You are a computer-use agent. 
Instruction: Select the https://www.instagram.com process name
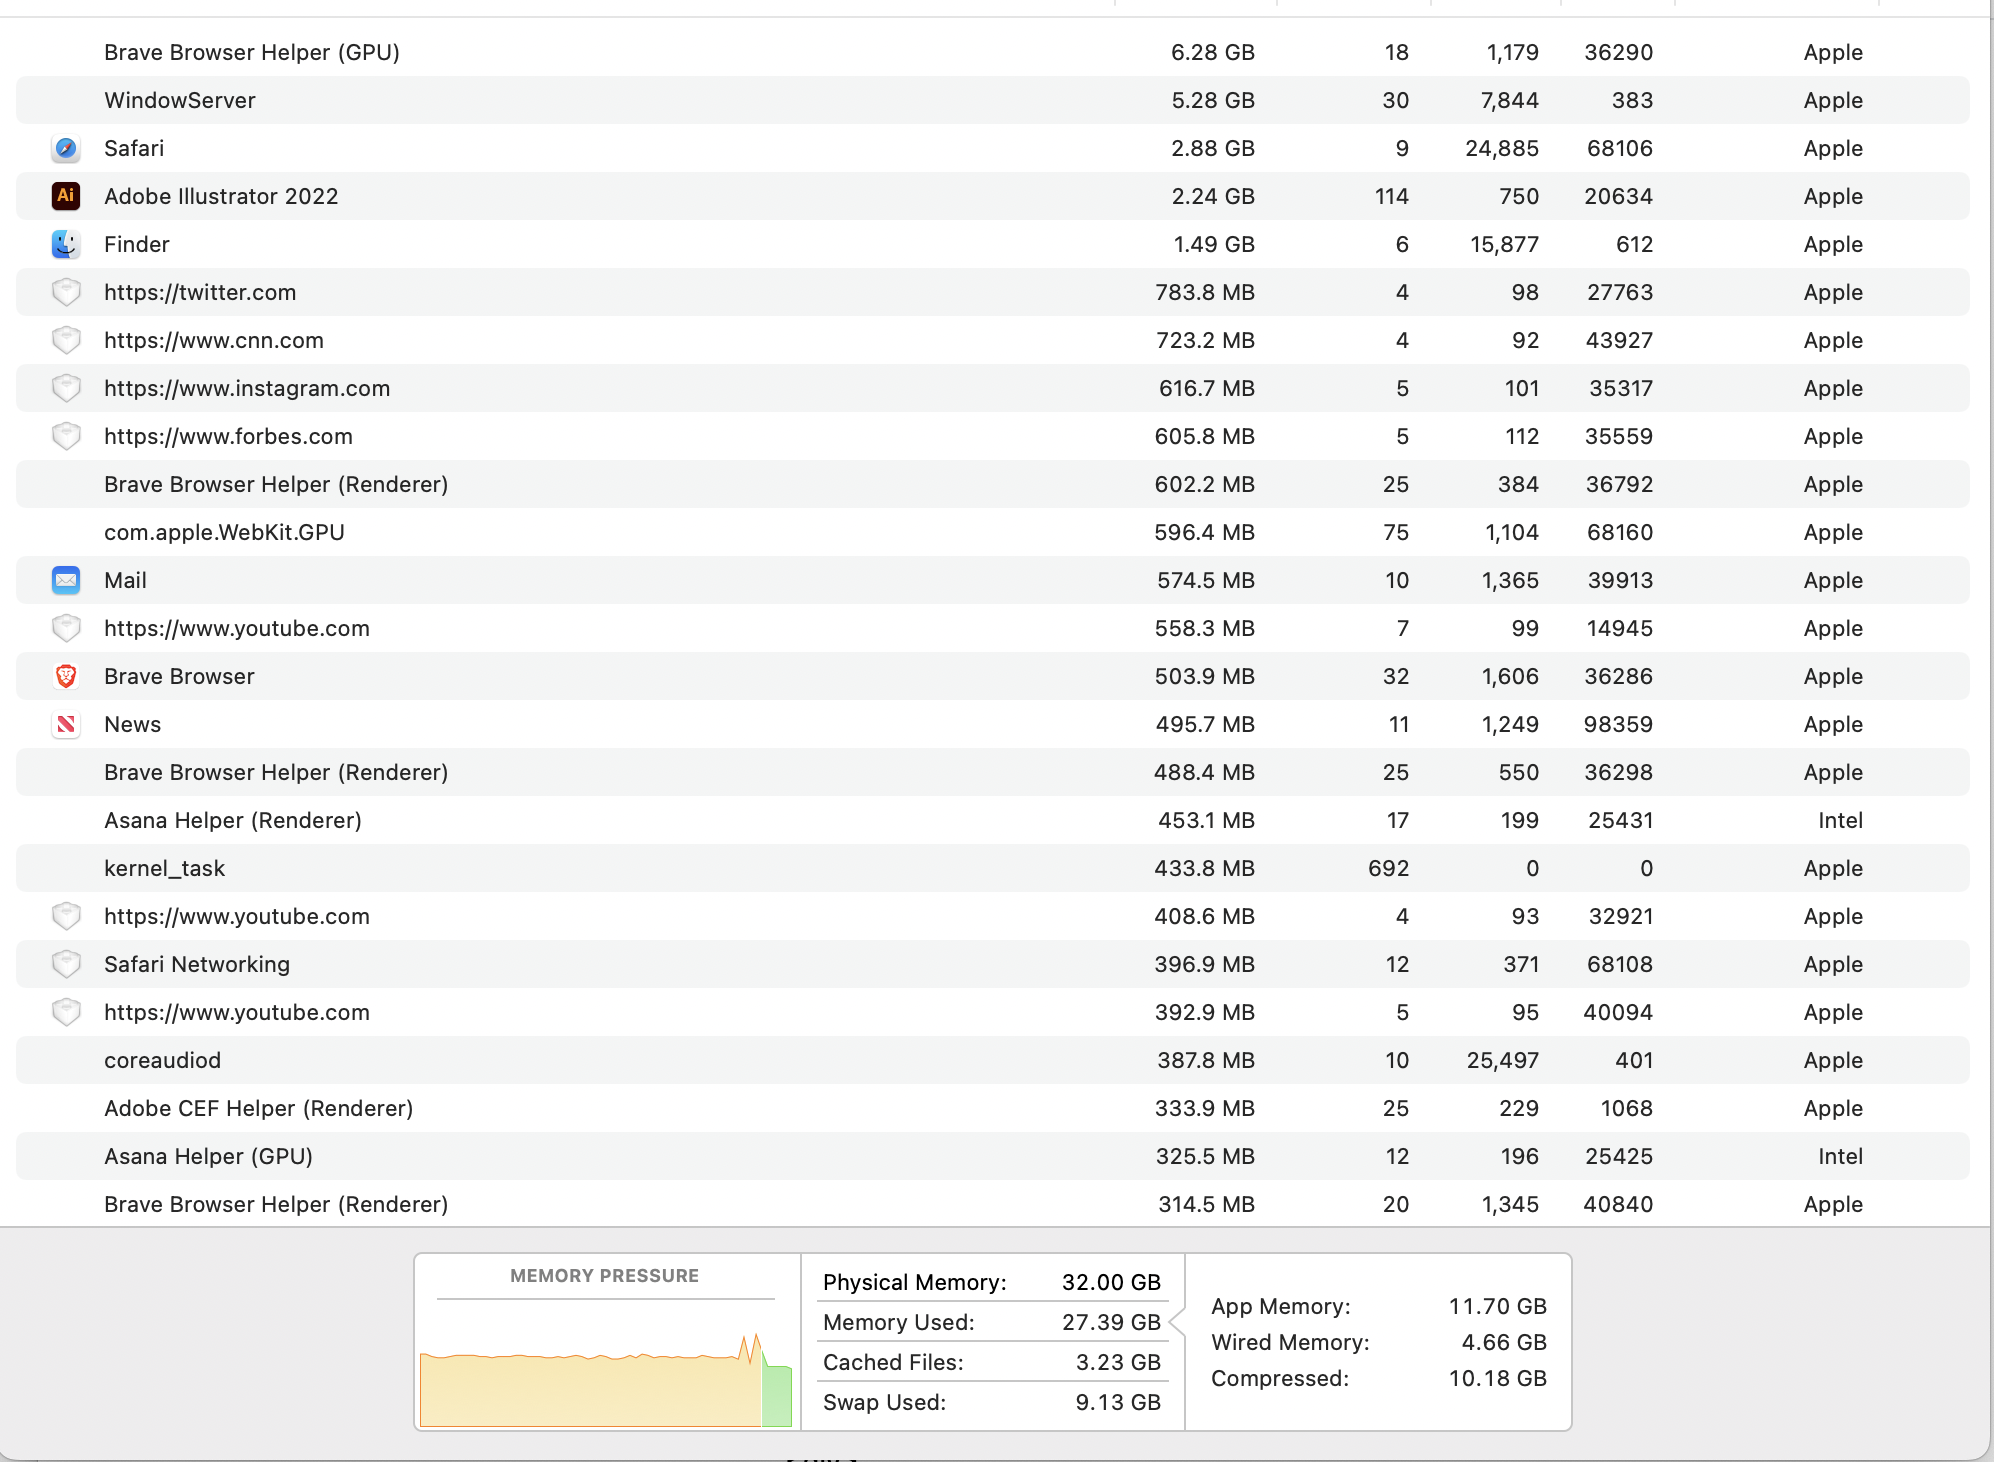pyautogui.click(x=247, y=388)
